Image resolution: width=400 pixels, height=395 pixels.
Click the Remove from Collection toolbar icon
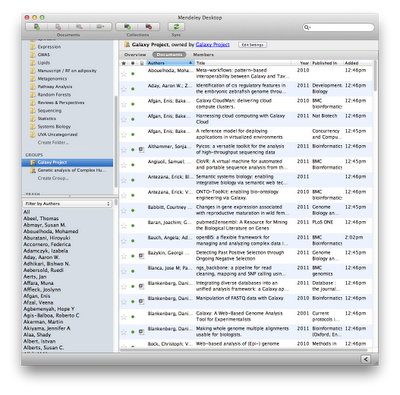(79, 27)
